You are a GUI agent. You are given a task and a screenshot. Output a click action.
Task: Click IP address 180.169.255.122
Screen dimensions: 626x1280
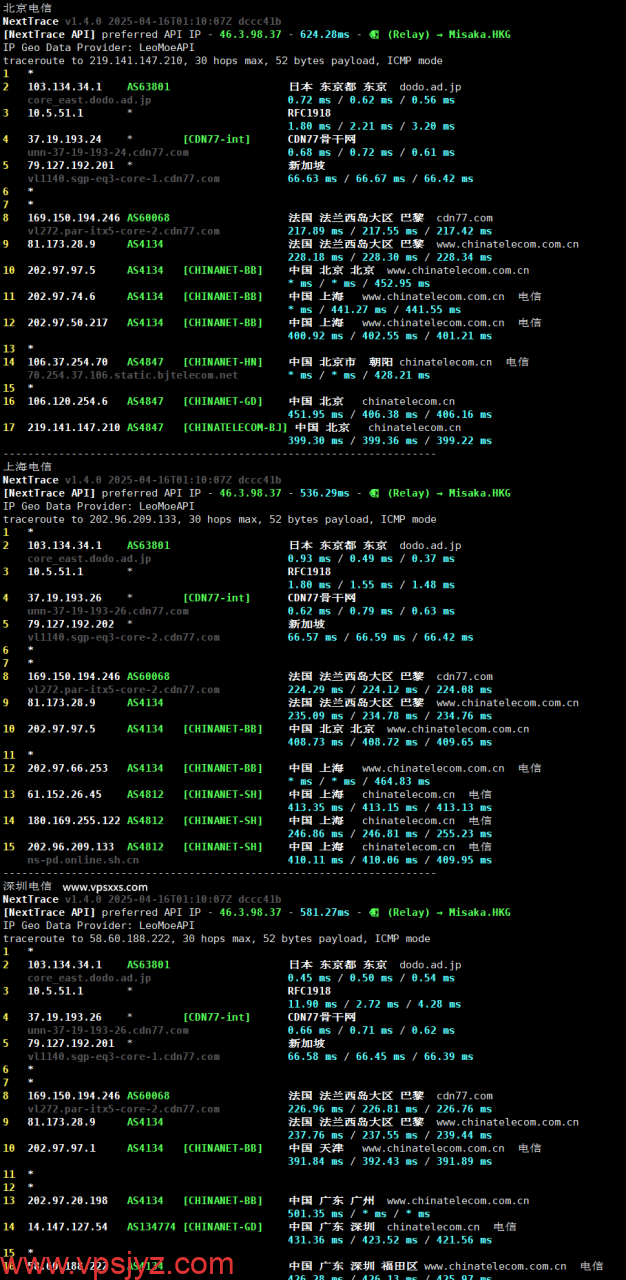[x=73, y=821]
